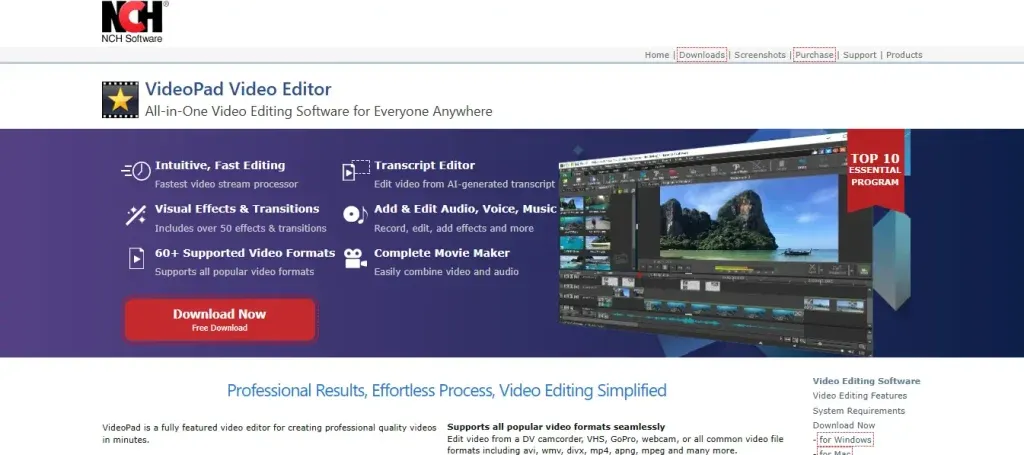Click the Complete Movie Maker heading
The height and width of the screenshot is (455, 1024).
point(441,253)
